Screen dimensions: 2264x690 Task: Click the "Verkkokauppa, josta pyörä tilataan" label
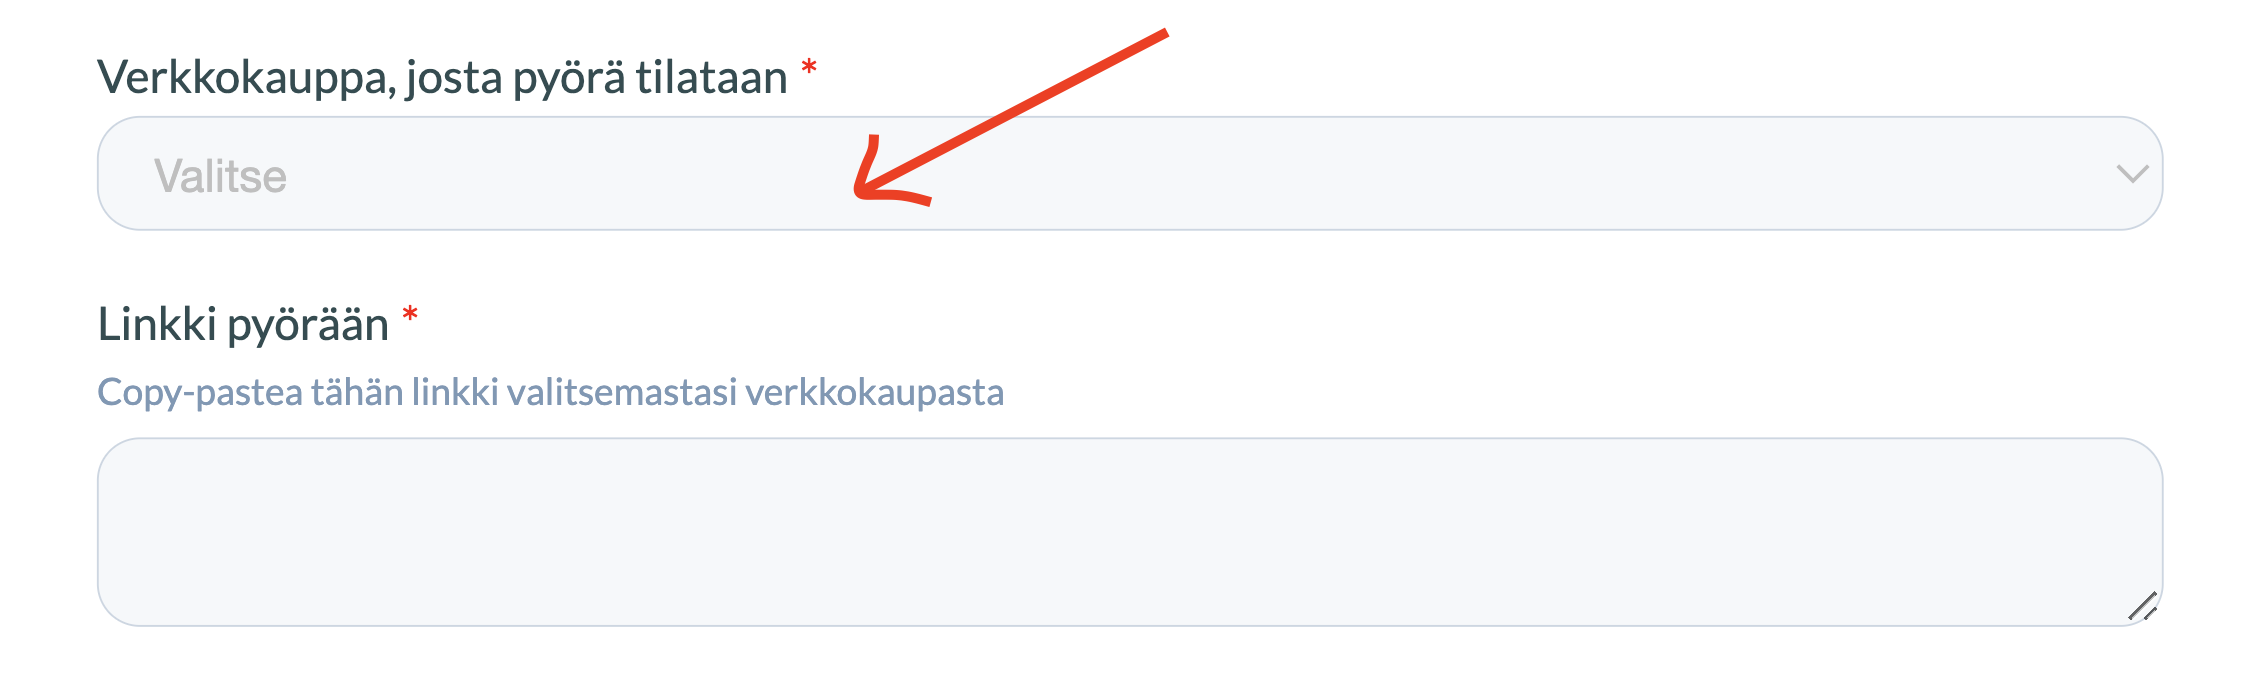click(x=442, y=77)
